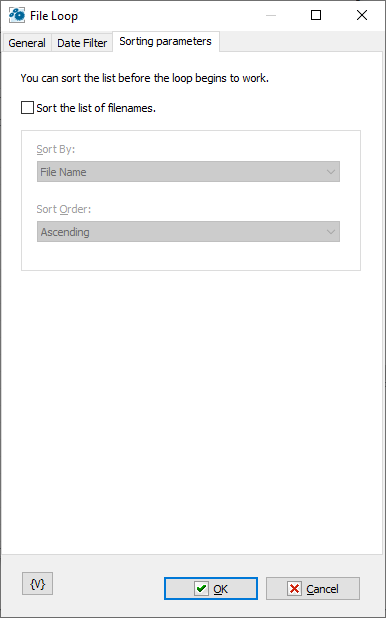Expand the Sort By dropdown arrow

tap(330, 172)
